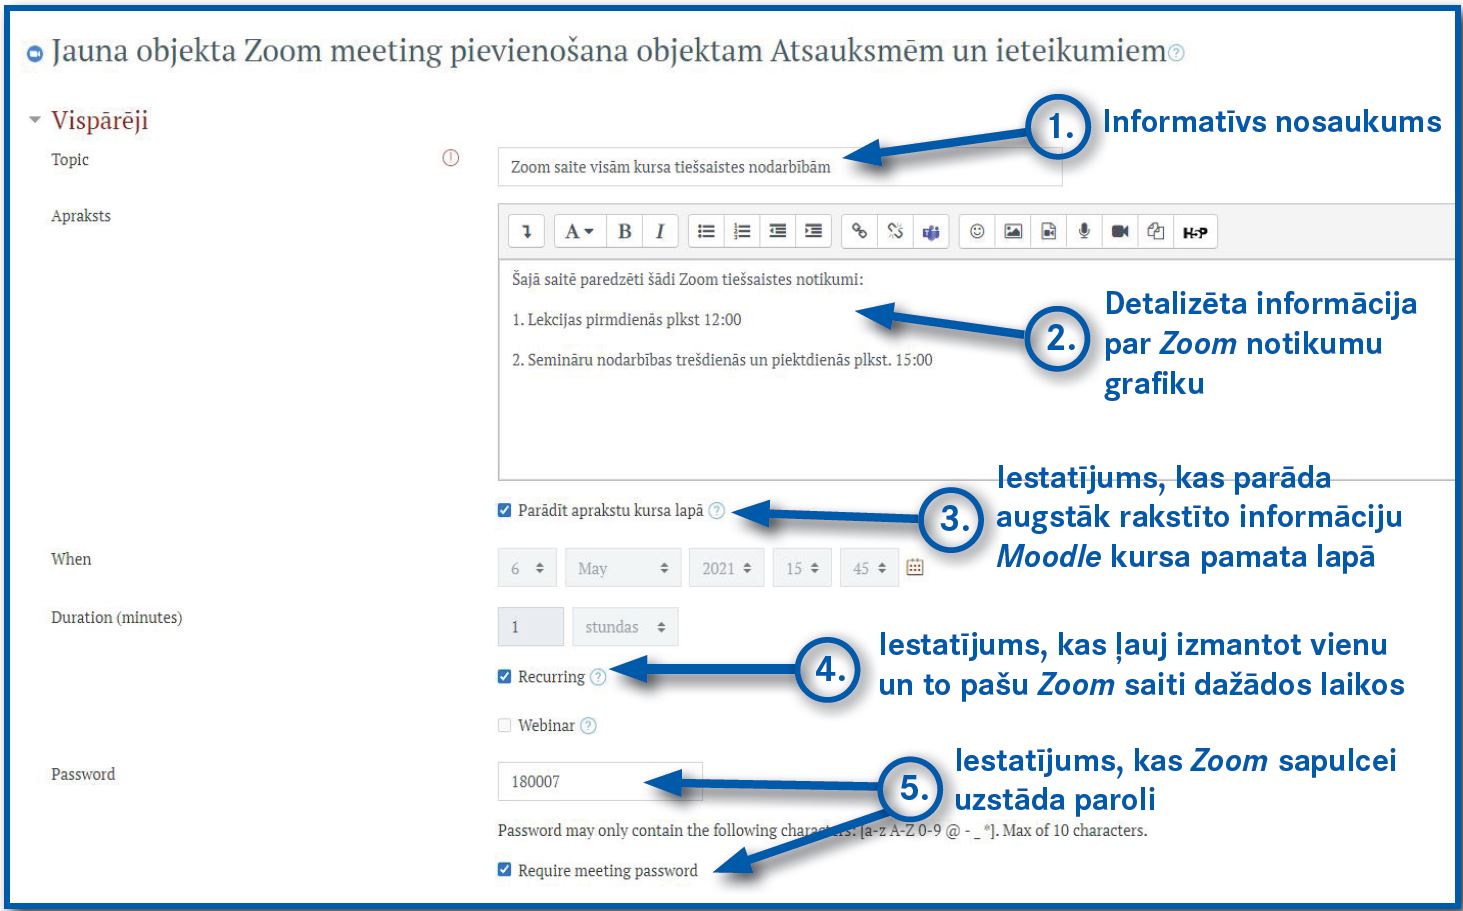The width and height of the screenshot is (1463, 911).
Task: Open the month dropdown showing May
Action: [622, 568]
